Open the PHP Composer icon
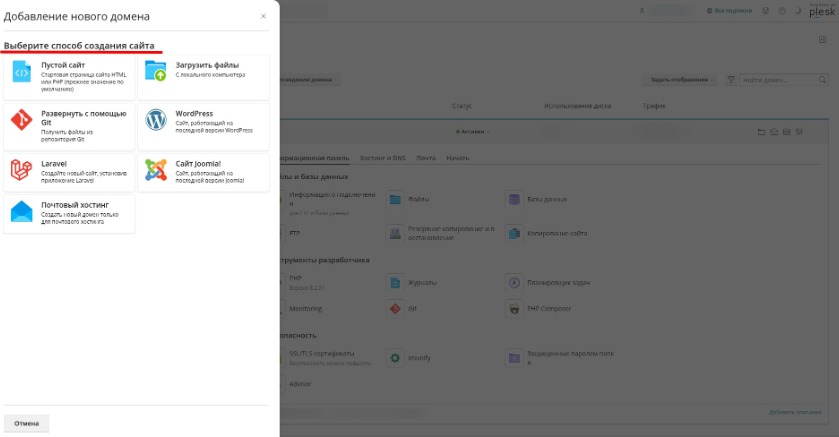This screenshot has height=437, width=839. point(514,309)
